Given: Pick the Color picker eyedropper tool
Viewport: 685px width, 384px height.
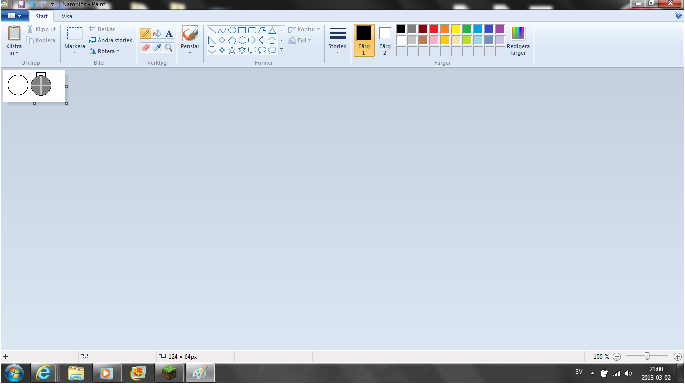Looking at the screenshot, I should point(157,47).
